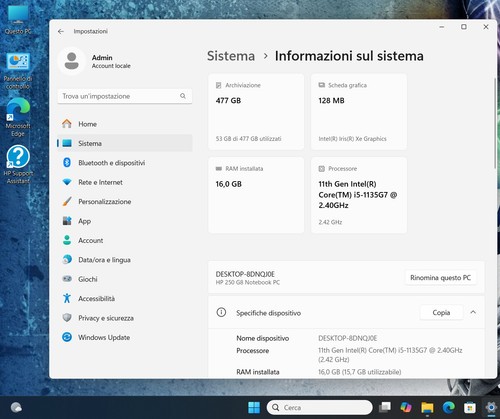Viewport: 500px width, 419px height.
Task: Click the Admin account avatar
Action: point(72,61)
